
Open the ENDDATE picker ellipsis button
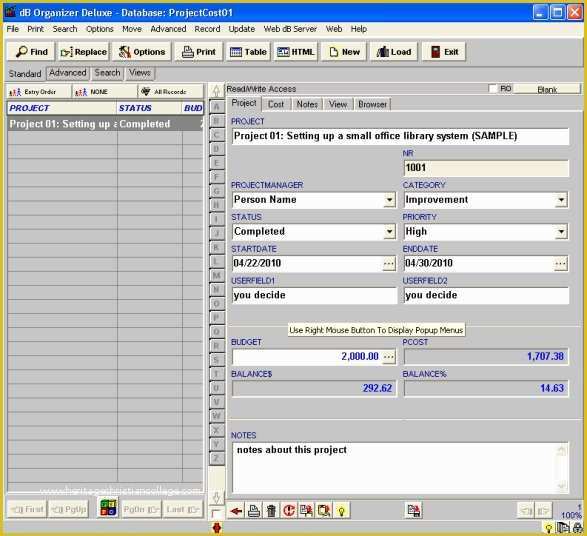(x=560, y=264)
